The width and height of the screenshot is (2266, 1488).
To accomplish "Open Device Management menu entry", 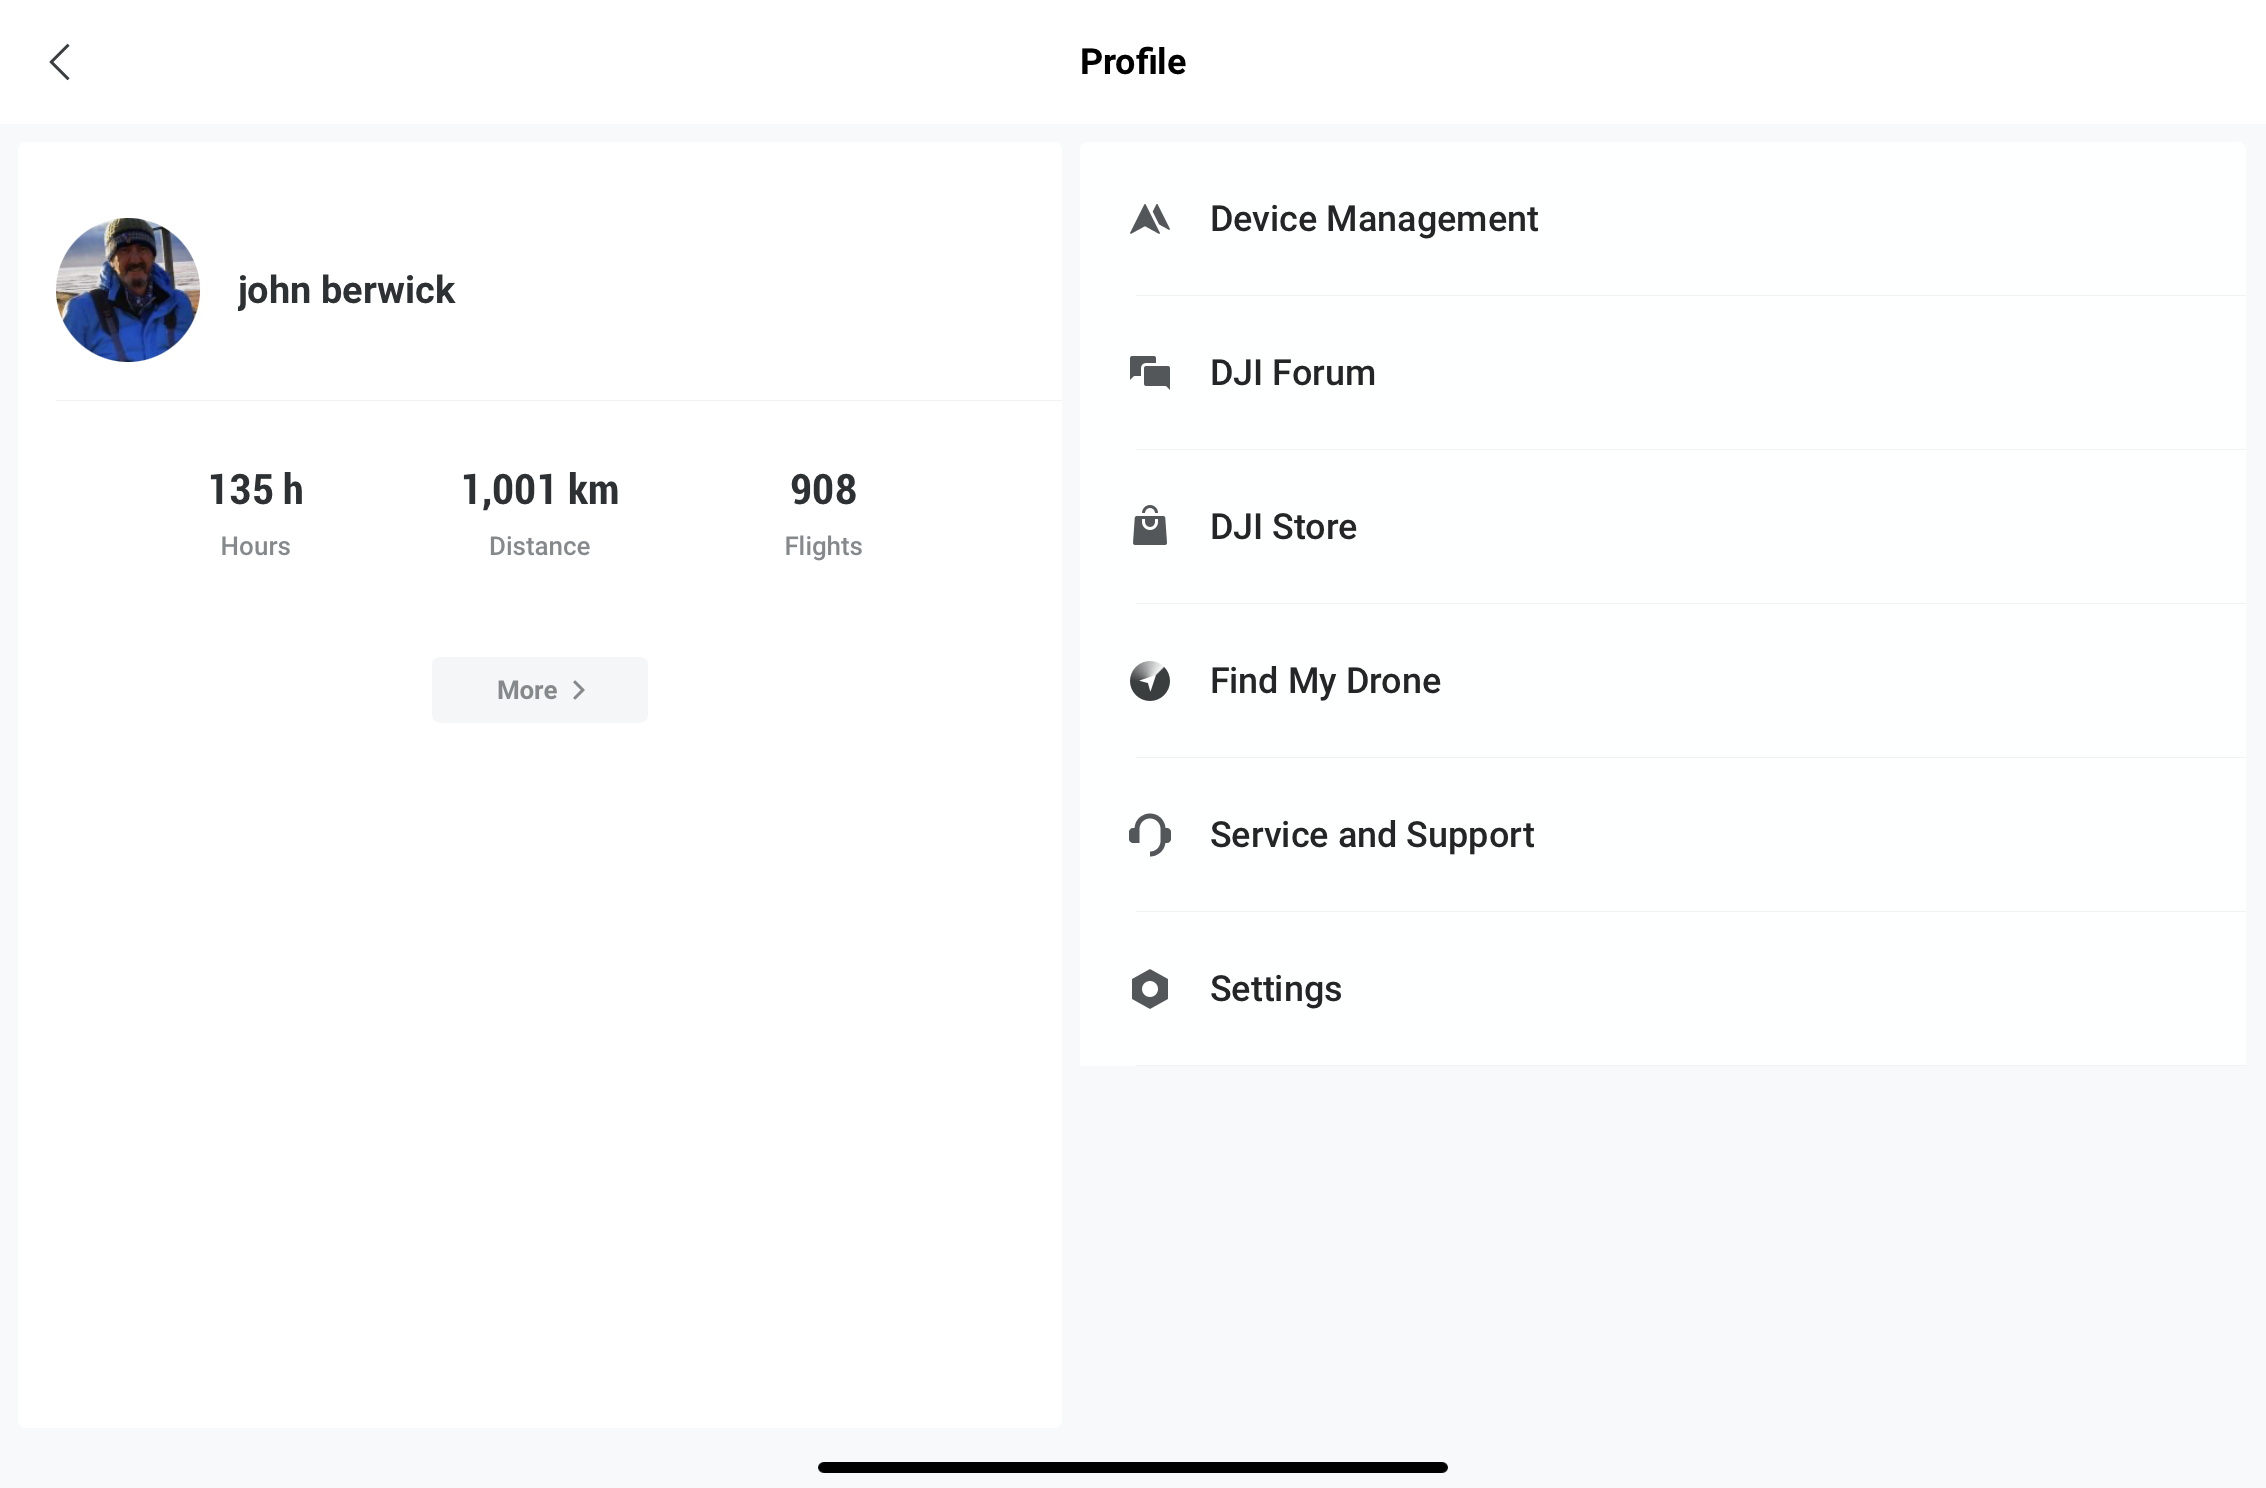I will (x=1373, y=219).
